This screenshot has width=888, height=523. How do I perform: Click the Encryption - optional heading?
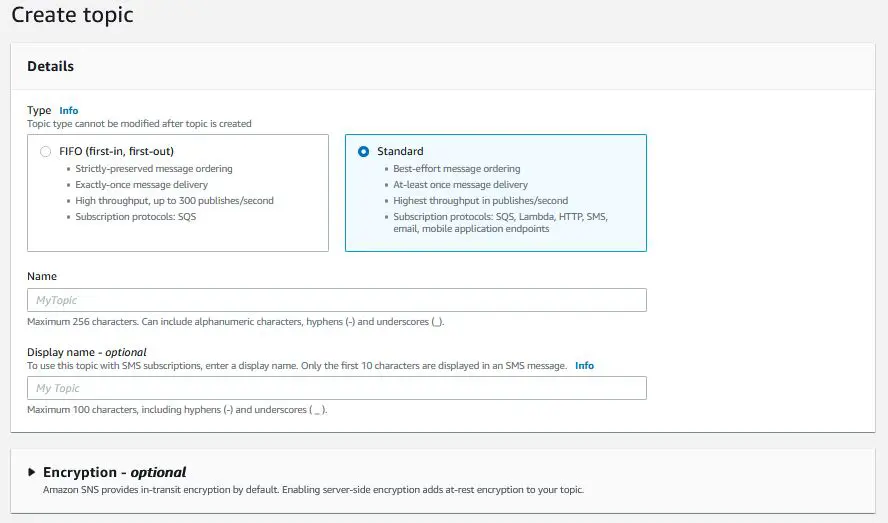point(114,472)
